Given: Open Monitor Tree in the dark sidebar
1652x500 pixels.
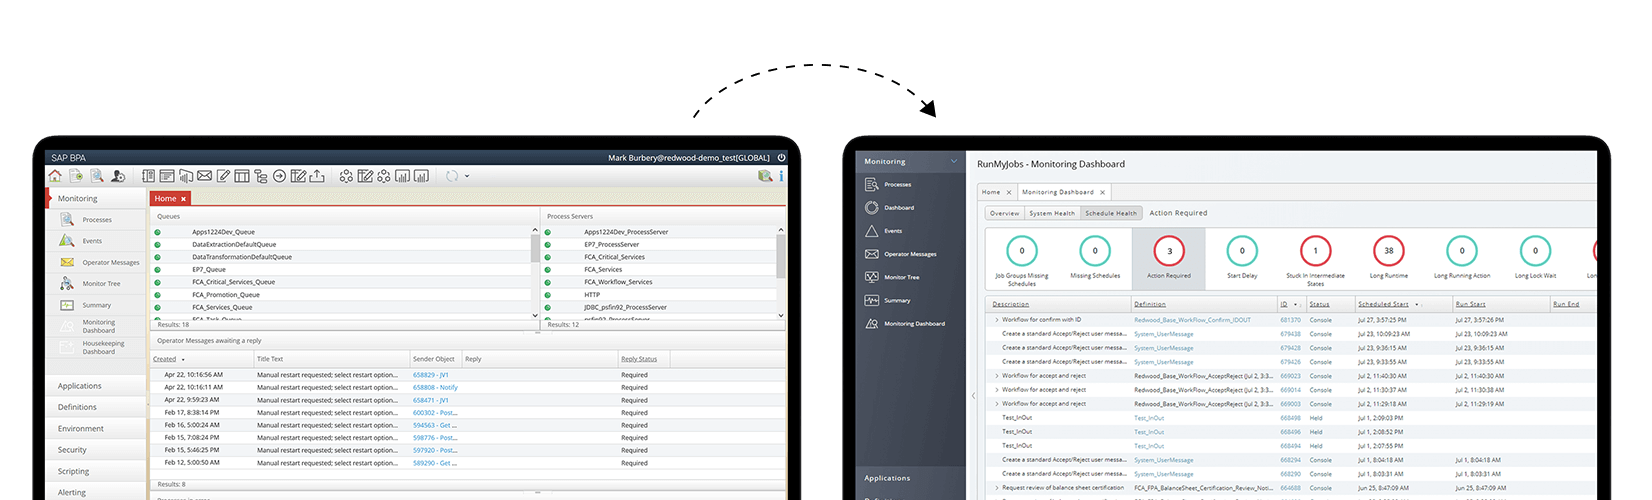Looking at the screenshot, I should coord(901,277).
